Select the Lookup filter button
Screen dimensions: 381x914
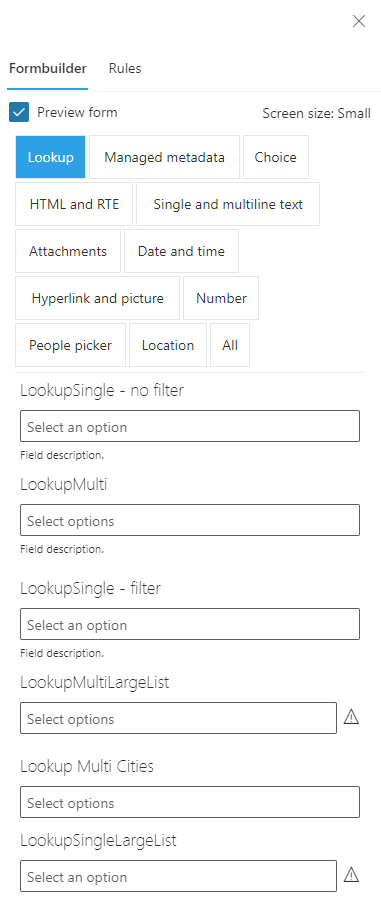[51, 157]
